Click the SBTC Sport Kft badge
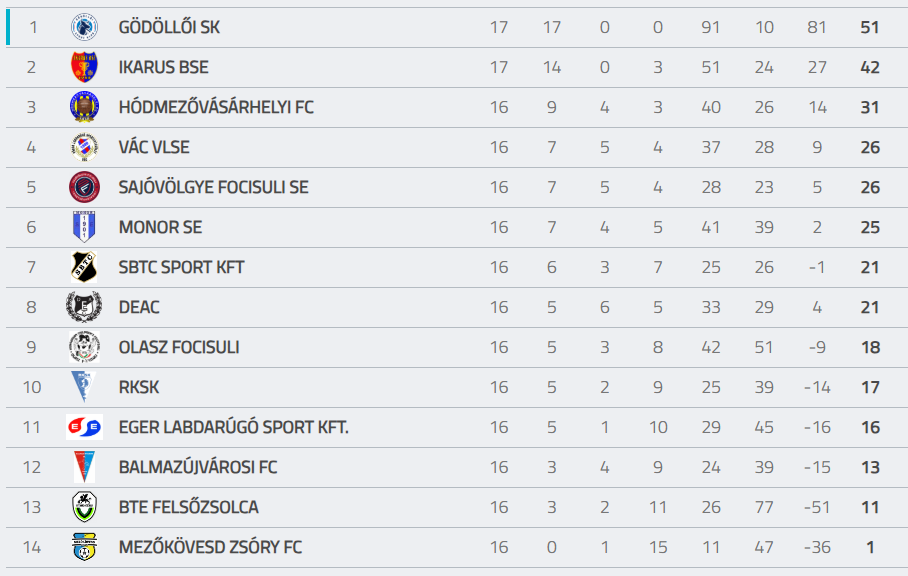This screenshot has width=908, height=576. (84, 267)
